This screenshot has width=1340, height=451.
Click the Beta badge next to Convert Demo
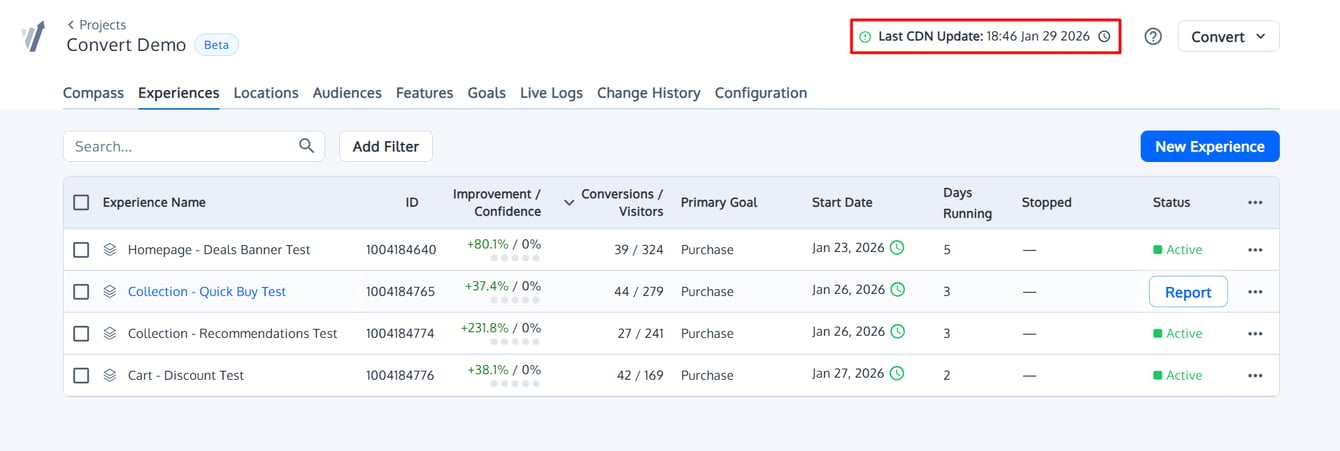tap(217, 45)
